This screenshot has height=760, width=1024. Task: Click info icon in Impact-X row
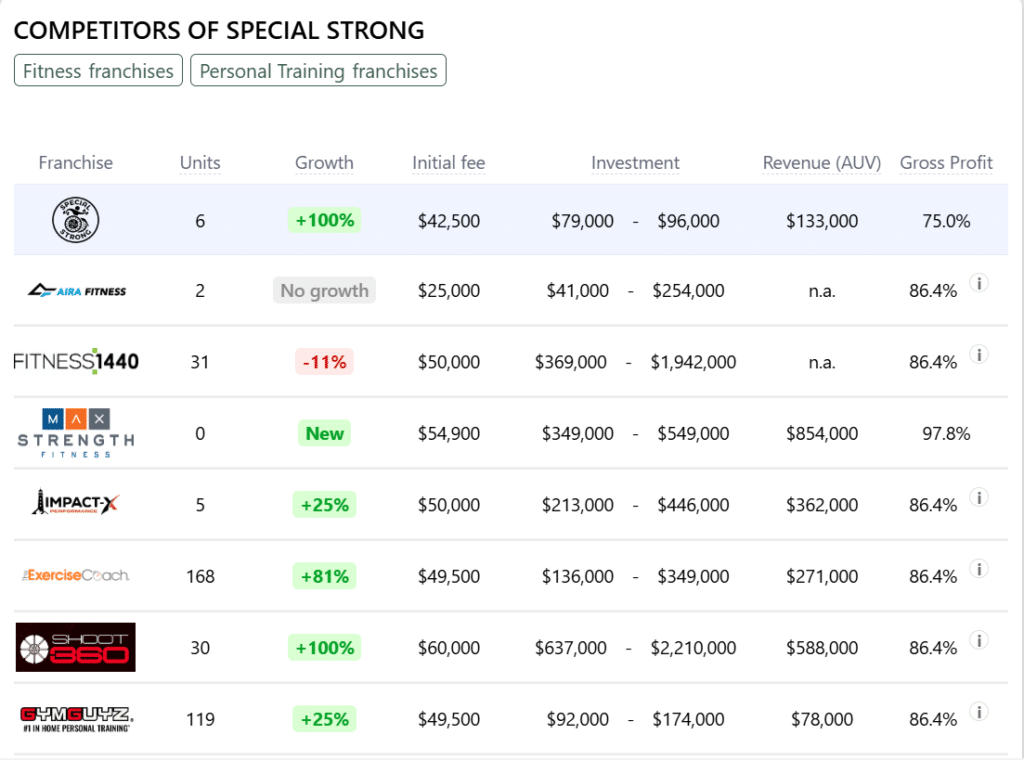(979, 498)
